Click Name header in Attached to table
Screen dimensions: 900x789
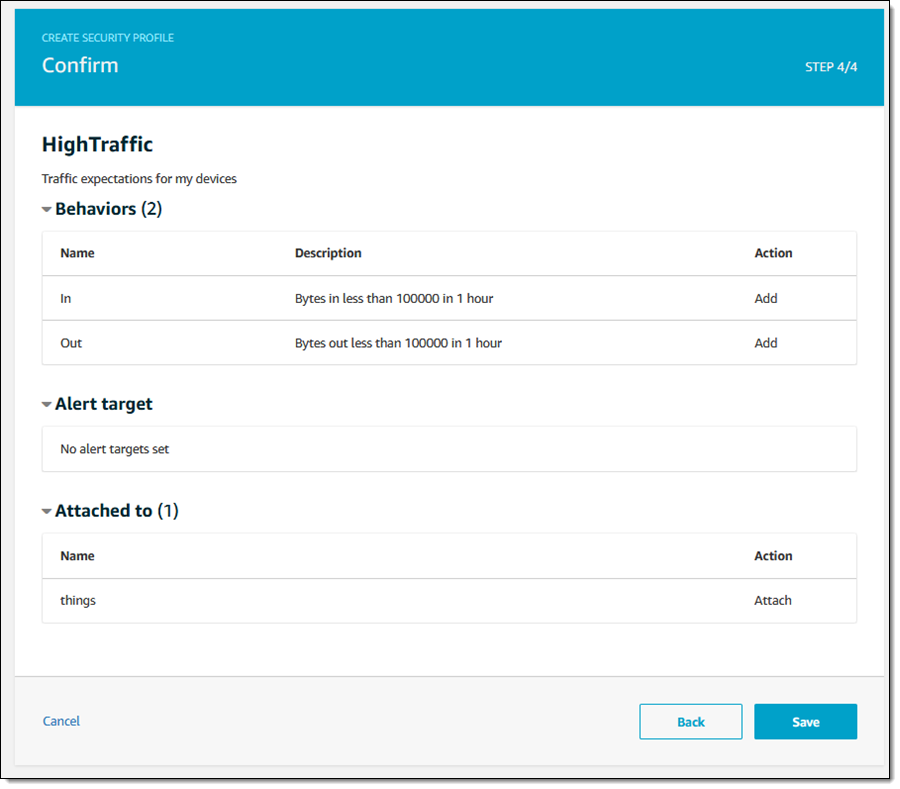pyautogui.click(x=77, y=556)
